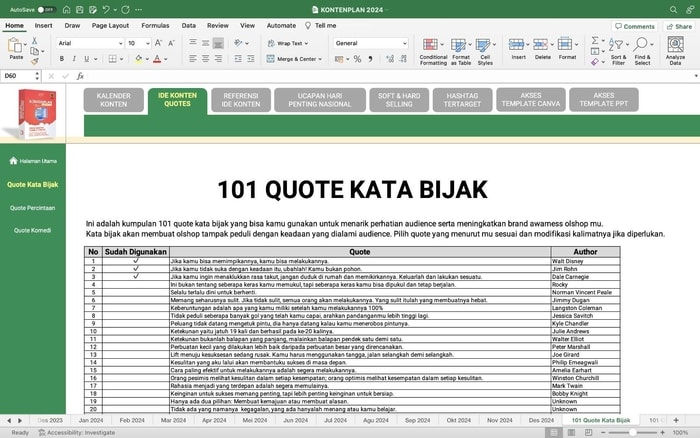Apply percent style format

click(x=357, y=59)
